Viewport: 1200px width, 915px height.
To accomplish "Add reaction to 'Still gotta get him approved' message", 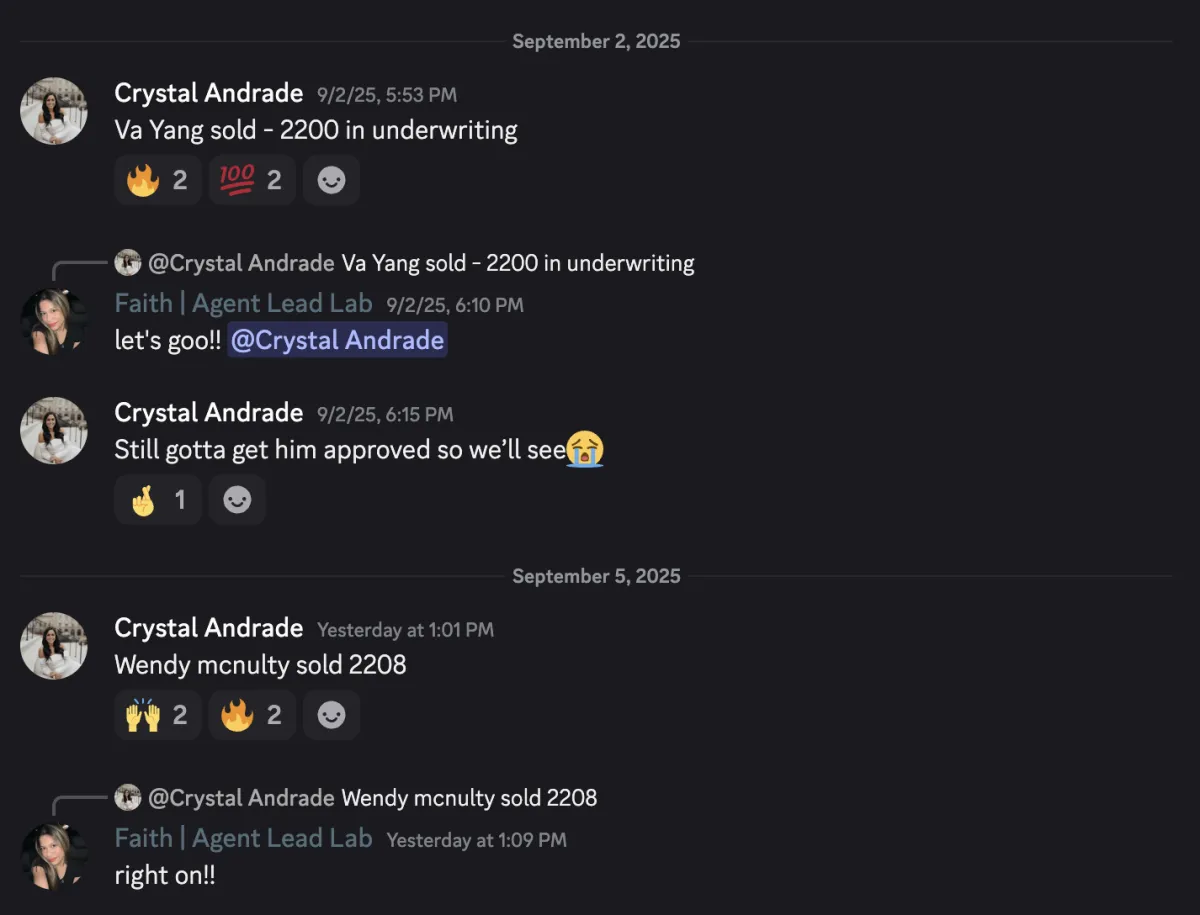I will pyautogui.click(x=237, y=500).
